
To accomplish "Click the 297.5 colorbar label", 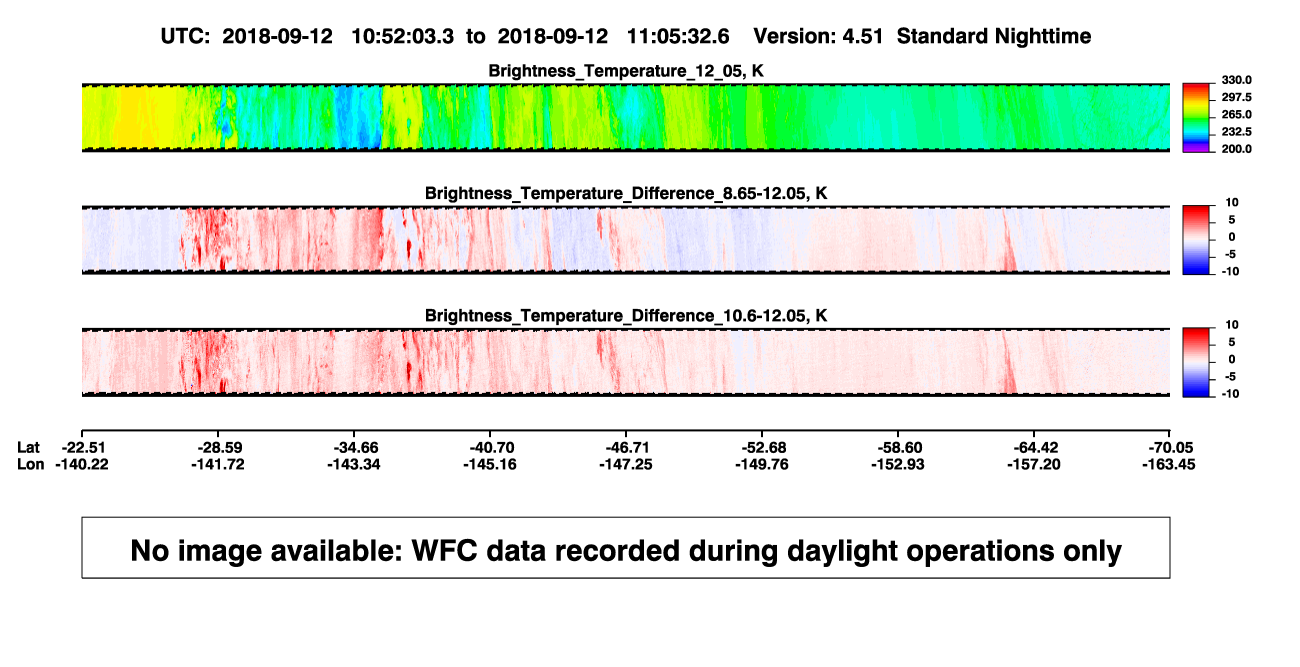I will pos(1236,97).
